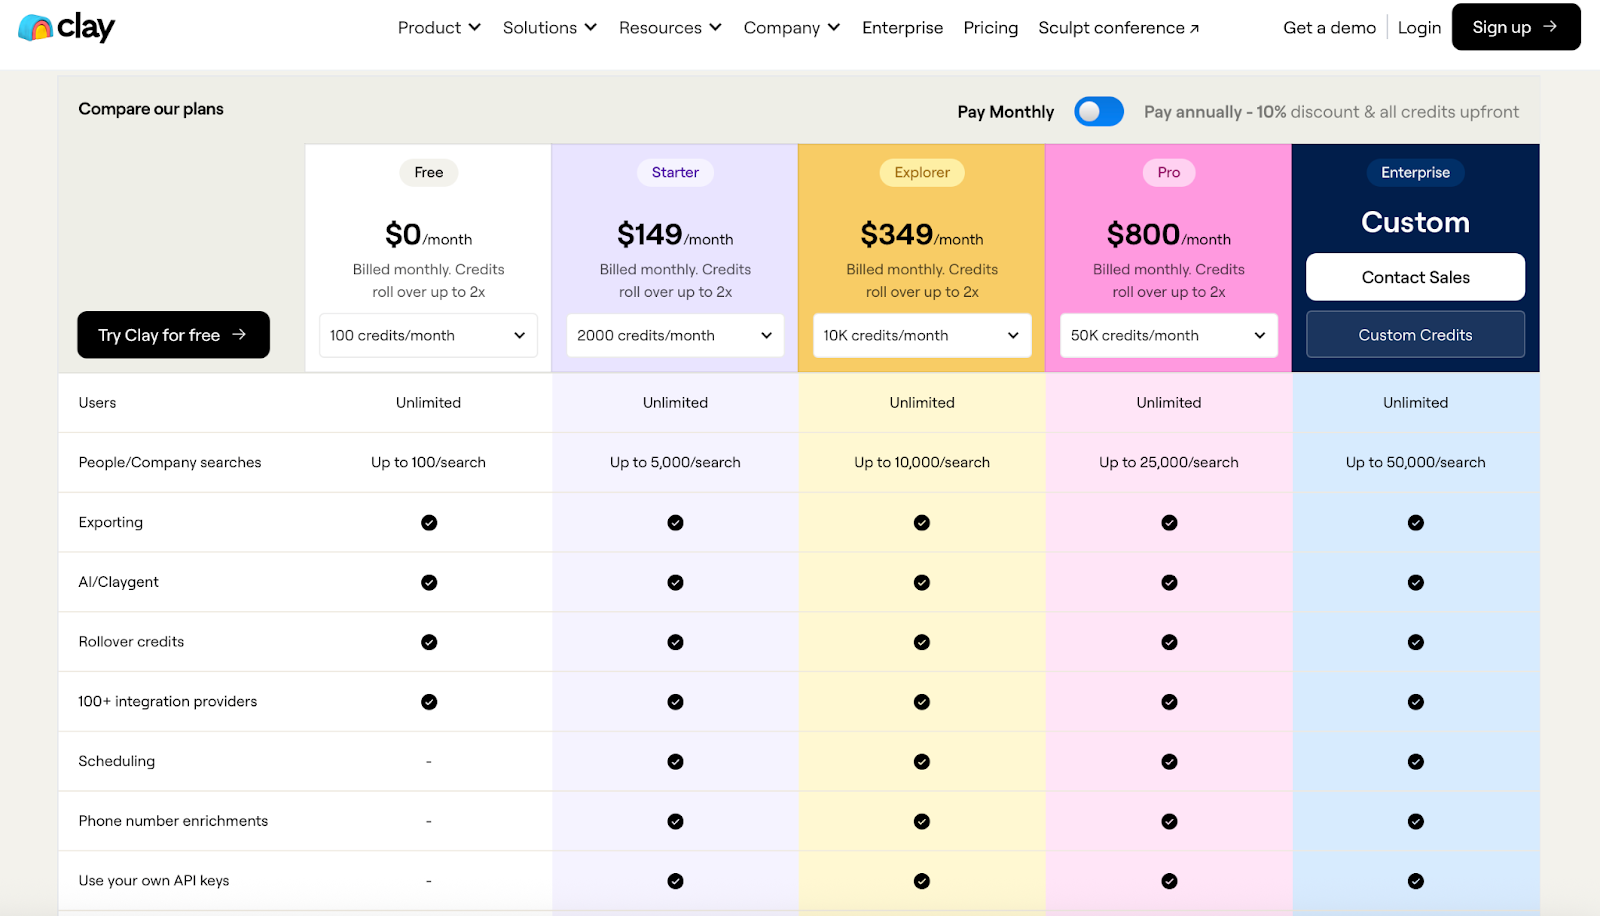Screen dimensions: 1600x916
Task: Click integration providers checkmark in Pro column
Action: 1169,702
